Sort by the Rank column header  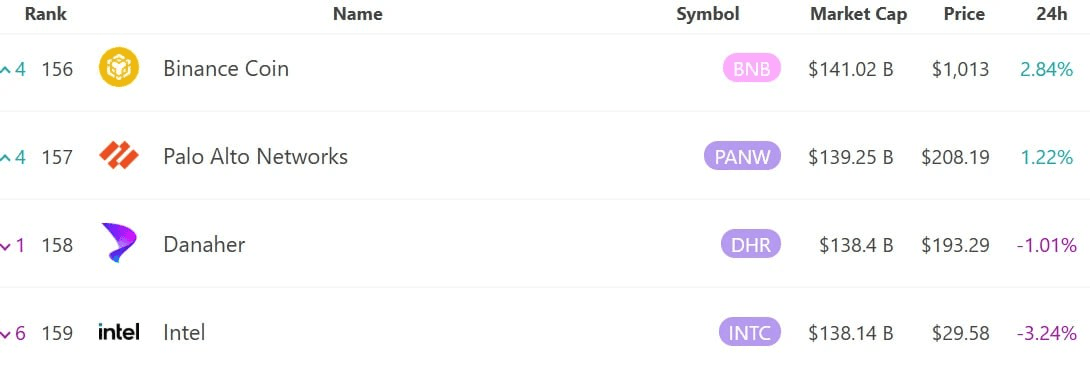[46, 14]
